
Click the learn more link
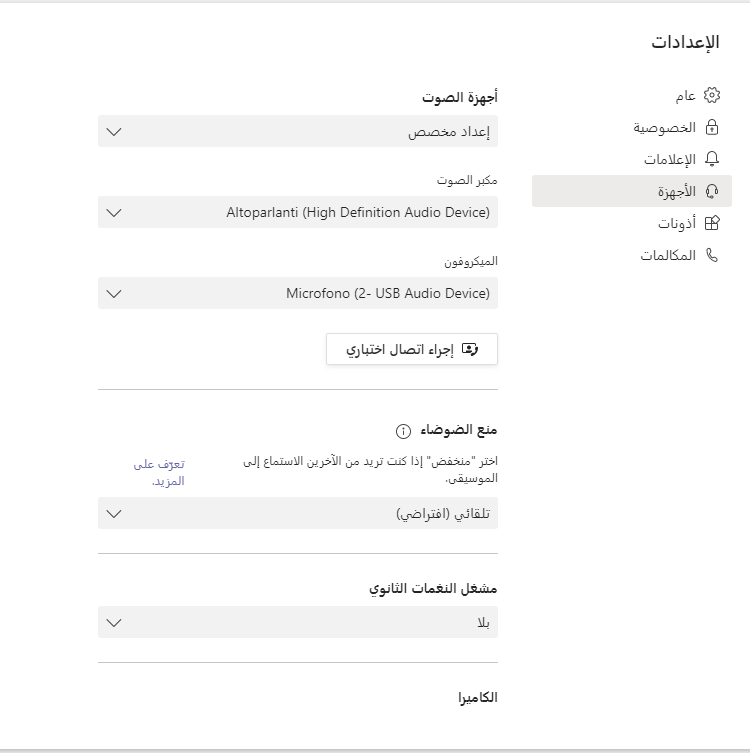[x=160, y=472]
